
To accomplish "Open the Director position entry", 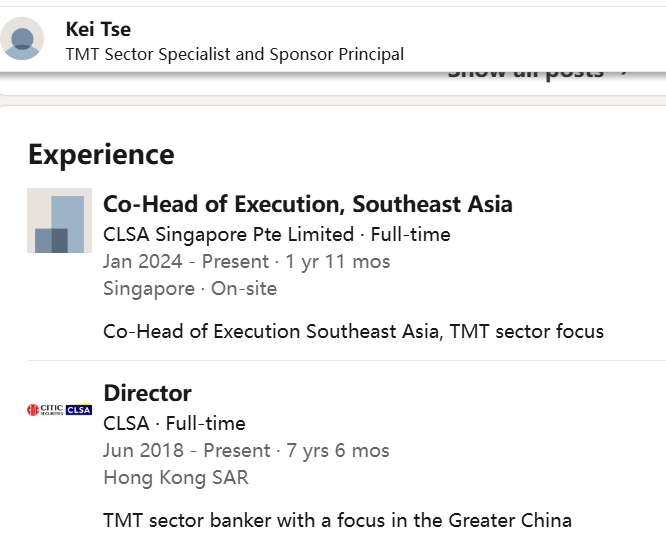I will [x=147, y=393].
